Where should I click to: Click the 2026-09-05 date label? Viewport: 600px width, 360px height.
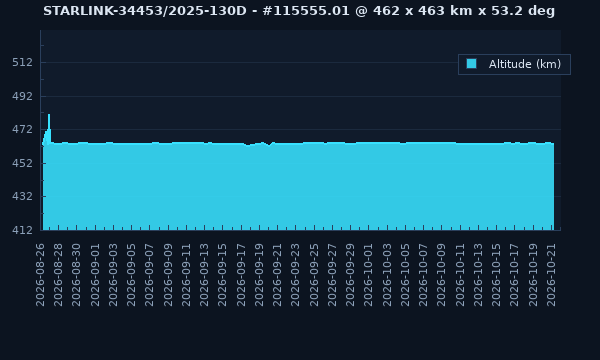click(x=131, y=275)
